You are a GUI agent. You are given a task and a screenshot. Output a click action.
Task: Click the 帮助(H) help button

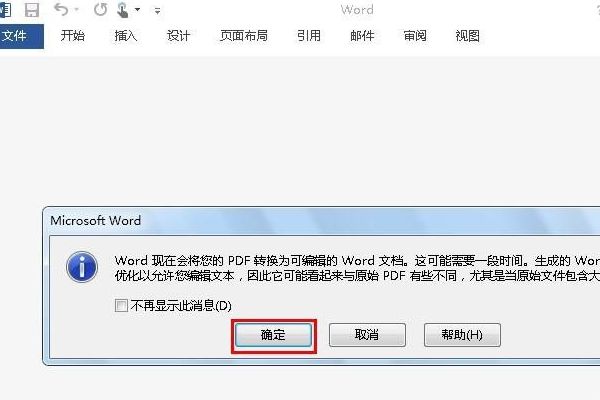tap(462, 335)
